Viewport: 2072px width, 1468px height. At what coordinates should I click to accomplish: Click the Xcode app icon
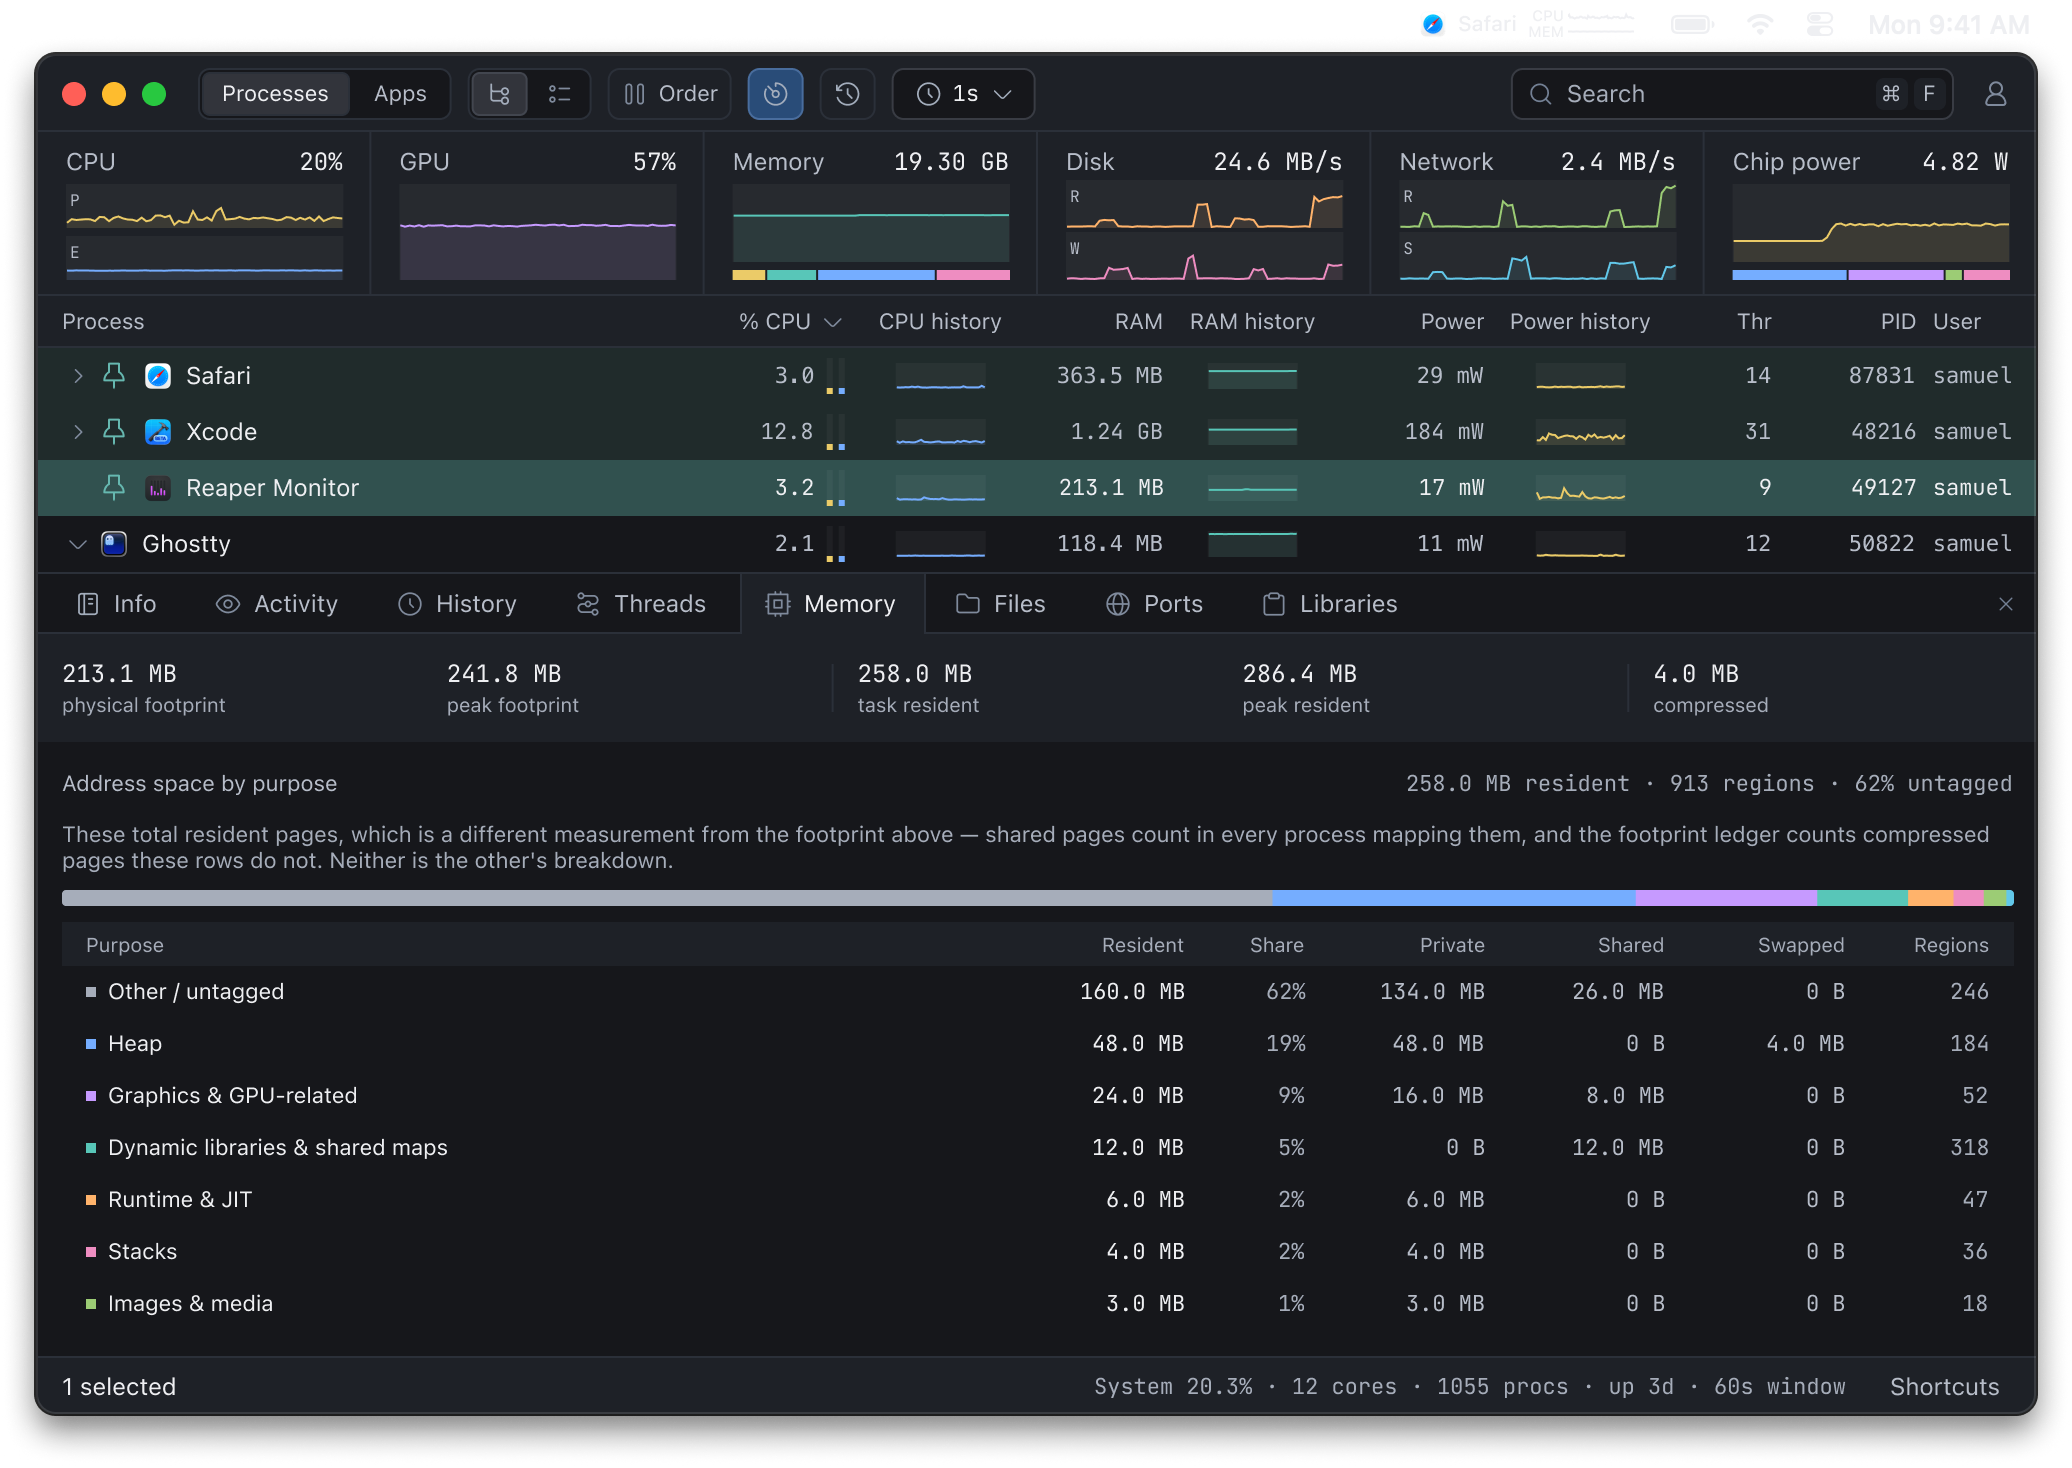tap(158, 432)
